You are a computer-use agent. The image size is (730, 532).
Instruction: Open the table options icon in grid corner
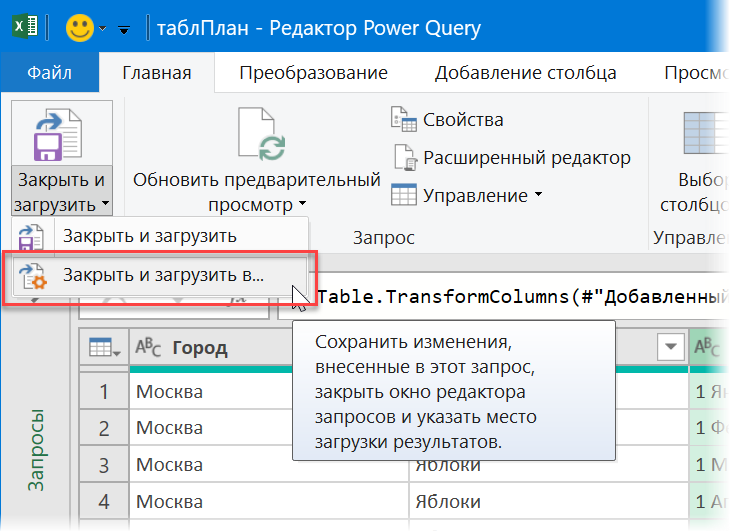coord(105,347)
